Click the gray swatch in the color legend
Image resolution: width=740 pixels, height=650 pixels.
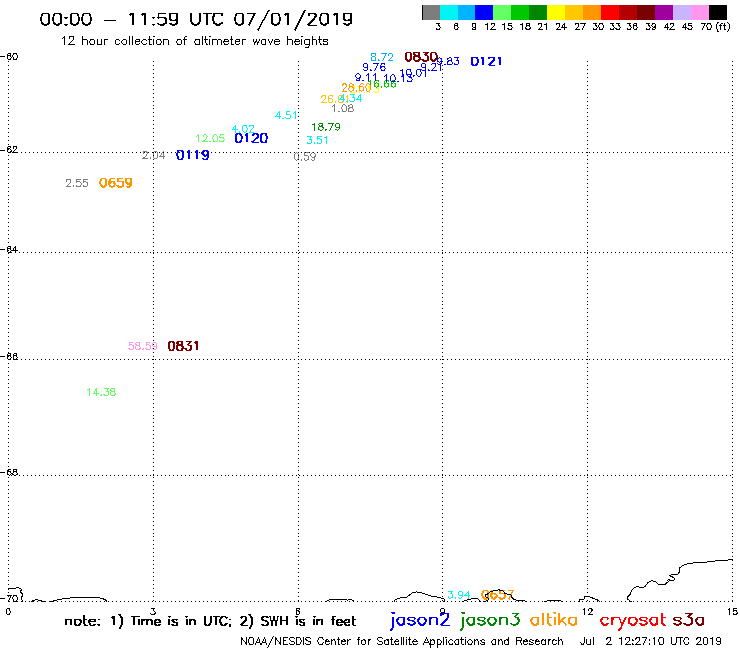coord(431,12)
